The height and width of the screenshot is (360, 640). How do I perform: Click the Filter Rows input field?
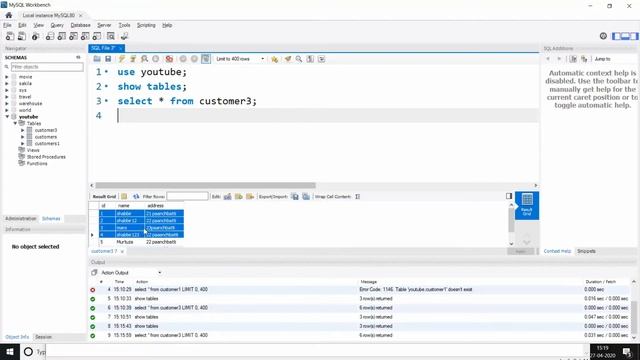[187, 197]
